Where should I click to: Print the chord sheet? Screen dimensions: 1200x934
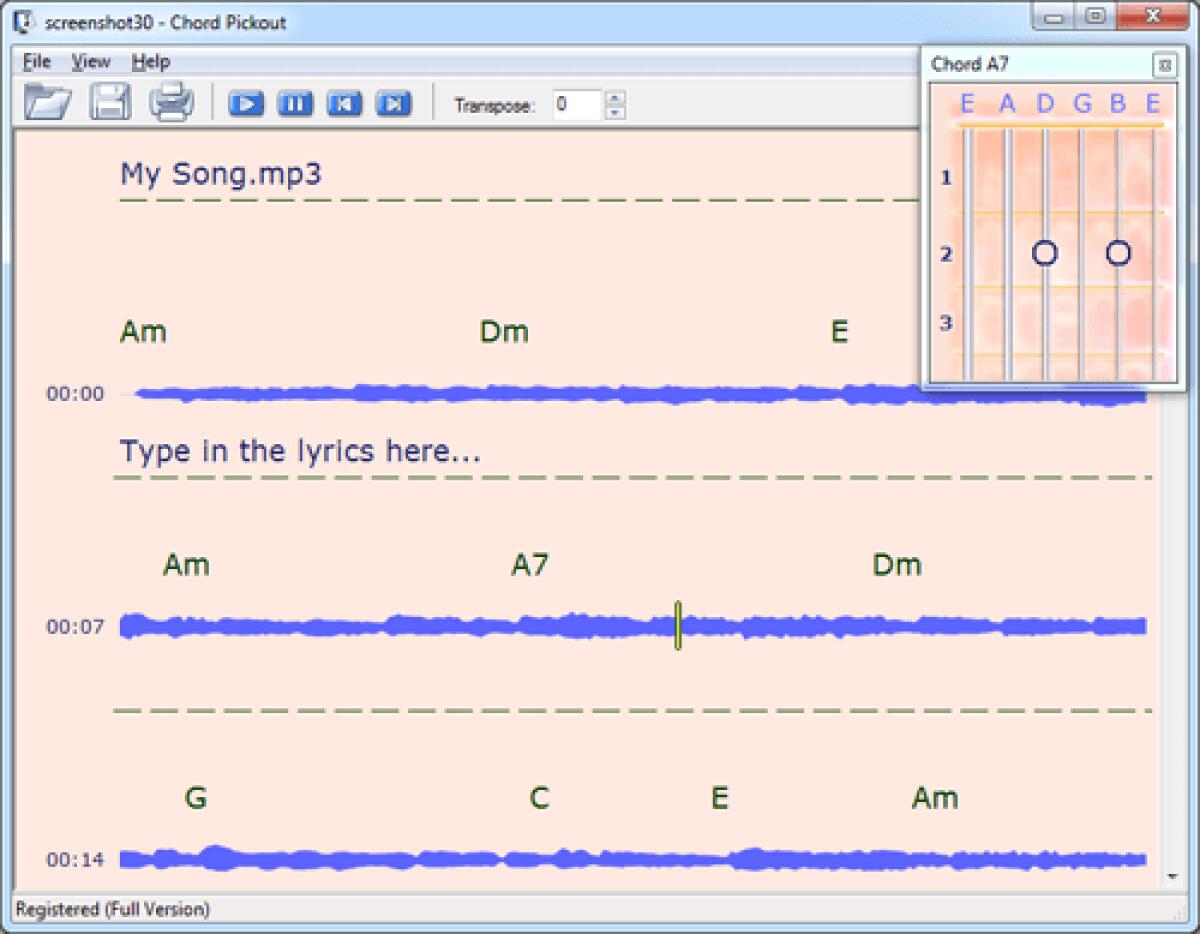pyautogui.click(x=172, y=103)
